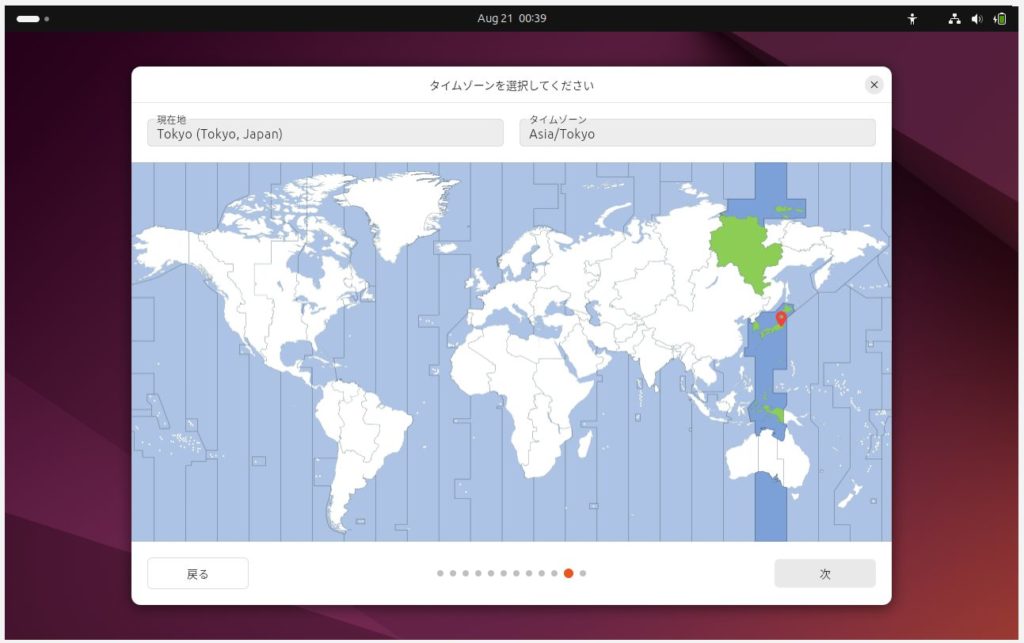Click the battery indicator icon
Viewport: 1024px width, 643px height.
[1000, 19]
